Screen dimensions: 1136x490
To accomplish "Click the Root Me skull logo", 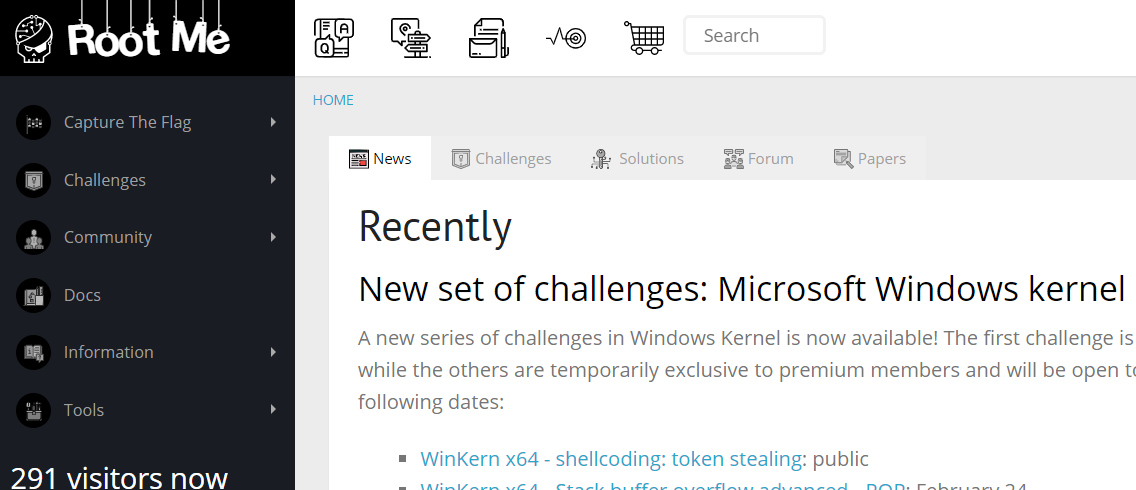I will [33, 38].
